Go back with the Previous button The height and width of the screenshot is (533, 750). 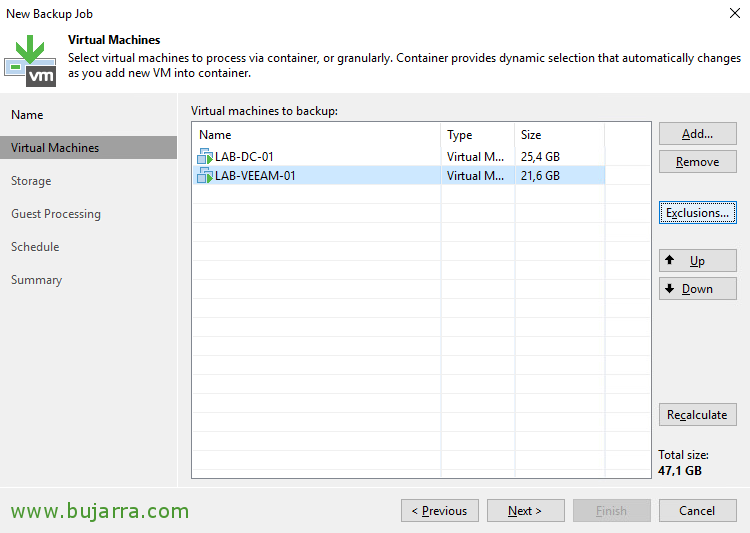(440, 511)
